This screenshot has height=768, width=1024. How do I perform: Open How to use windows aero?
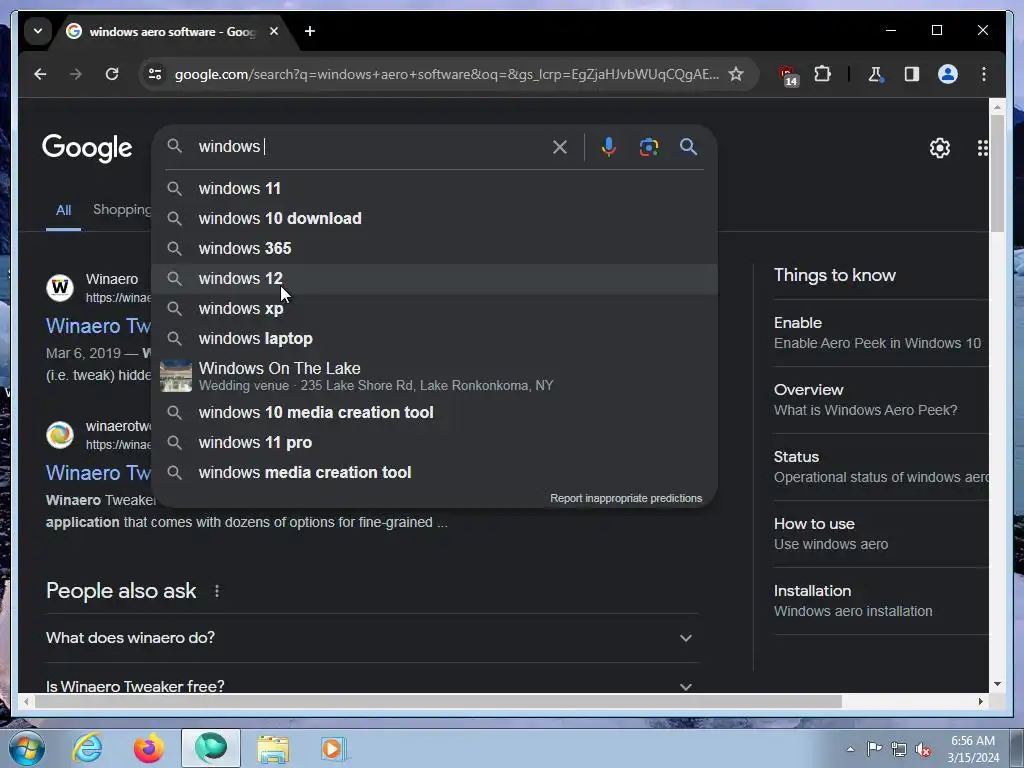coord(880,534)
